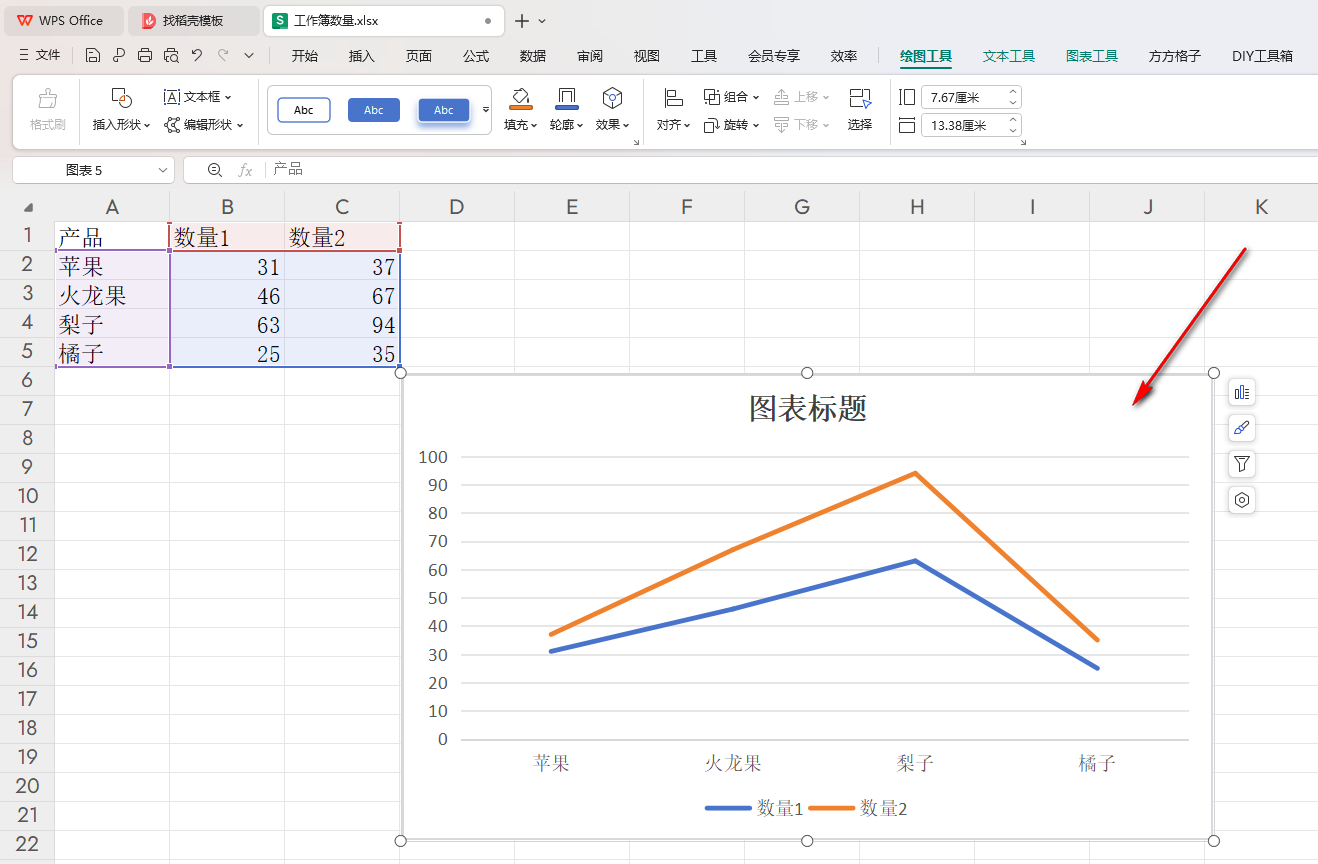Click the Align (对齐) icon

point(673,98)
